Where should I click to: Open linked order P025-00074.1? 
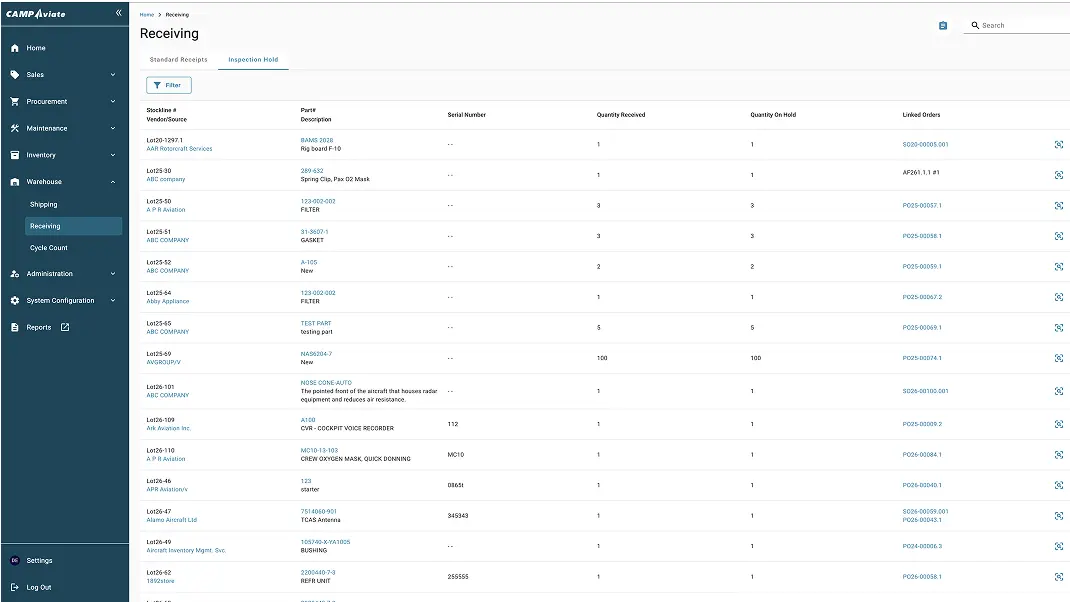[922, 358]
